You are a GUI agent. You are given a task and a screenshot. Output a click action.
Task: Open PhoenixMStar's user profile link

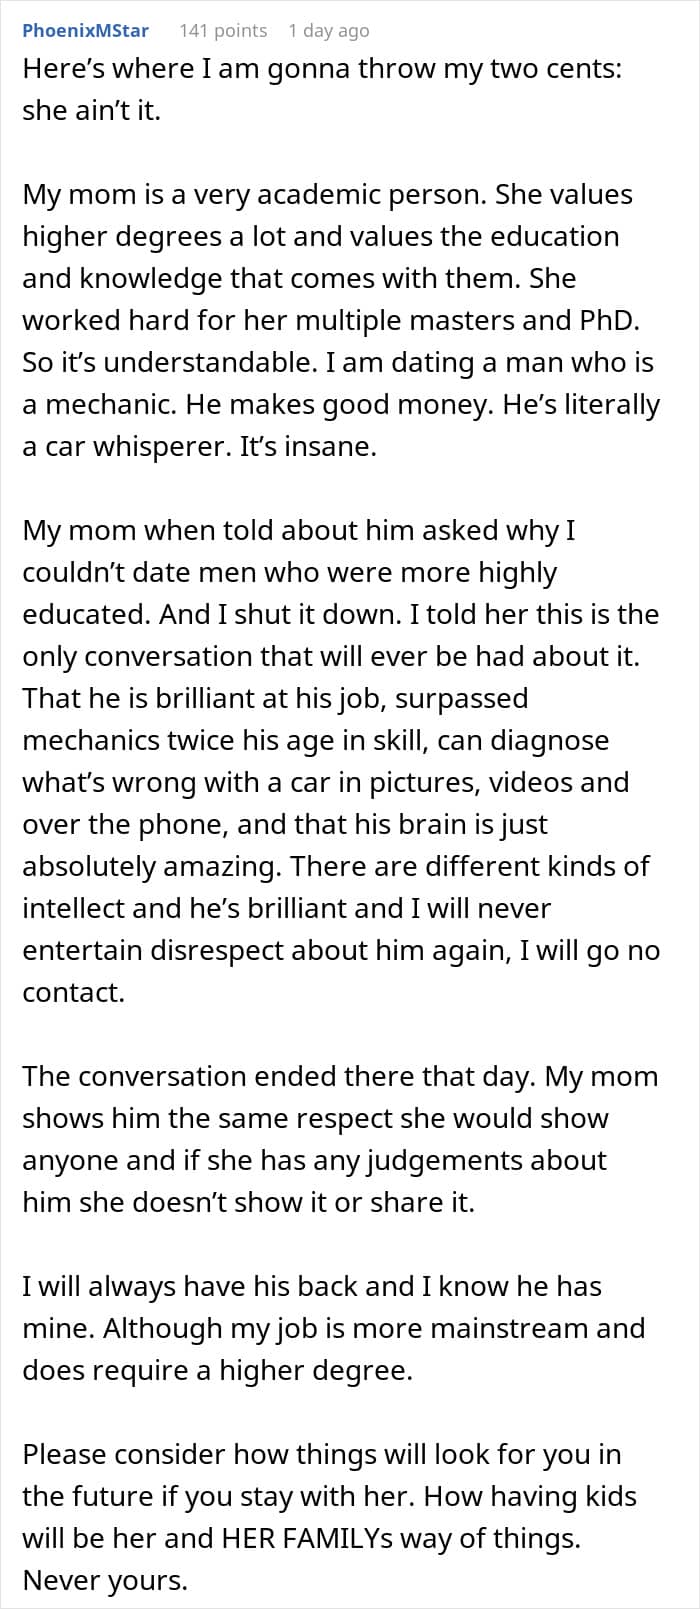tap(85, 30)
